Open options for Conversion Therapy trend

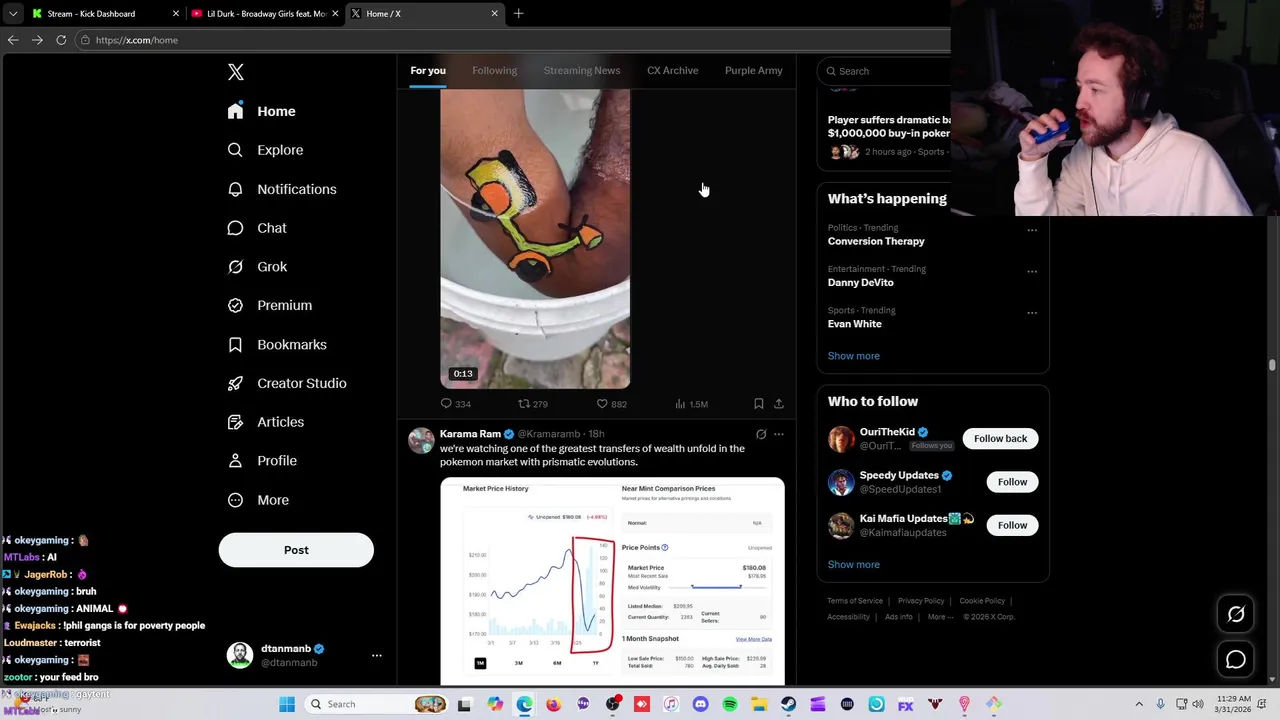[x=1032, y=230]
